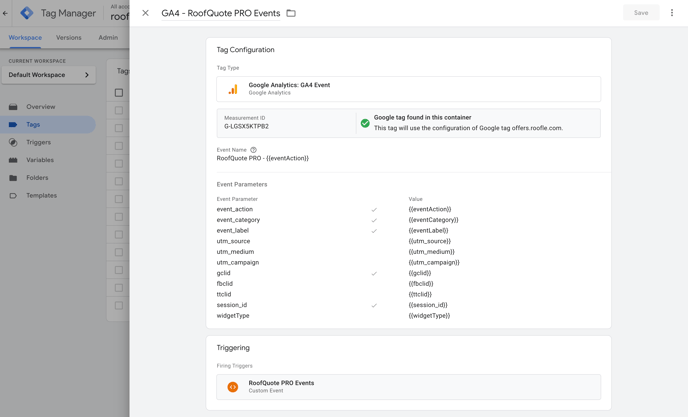Go to Overview in the sidebar
688x417 pixels.
pyautogui.click(x=48, y=107)
